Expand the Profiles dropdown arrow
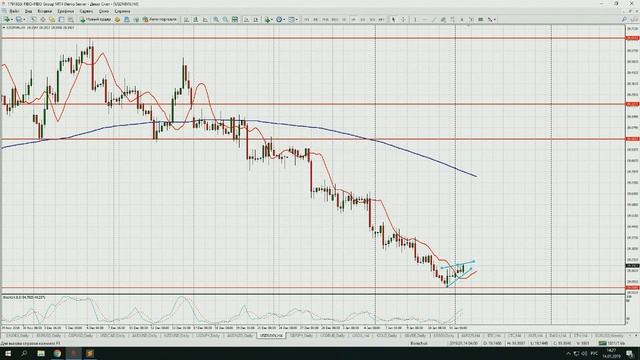The width and height of the screenshot is (640, 360). pos(24,20)
